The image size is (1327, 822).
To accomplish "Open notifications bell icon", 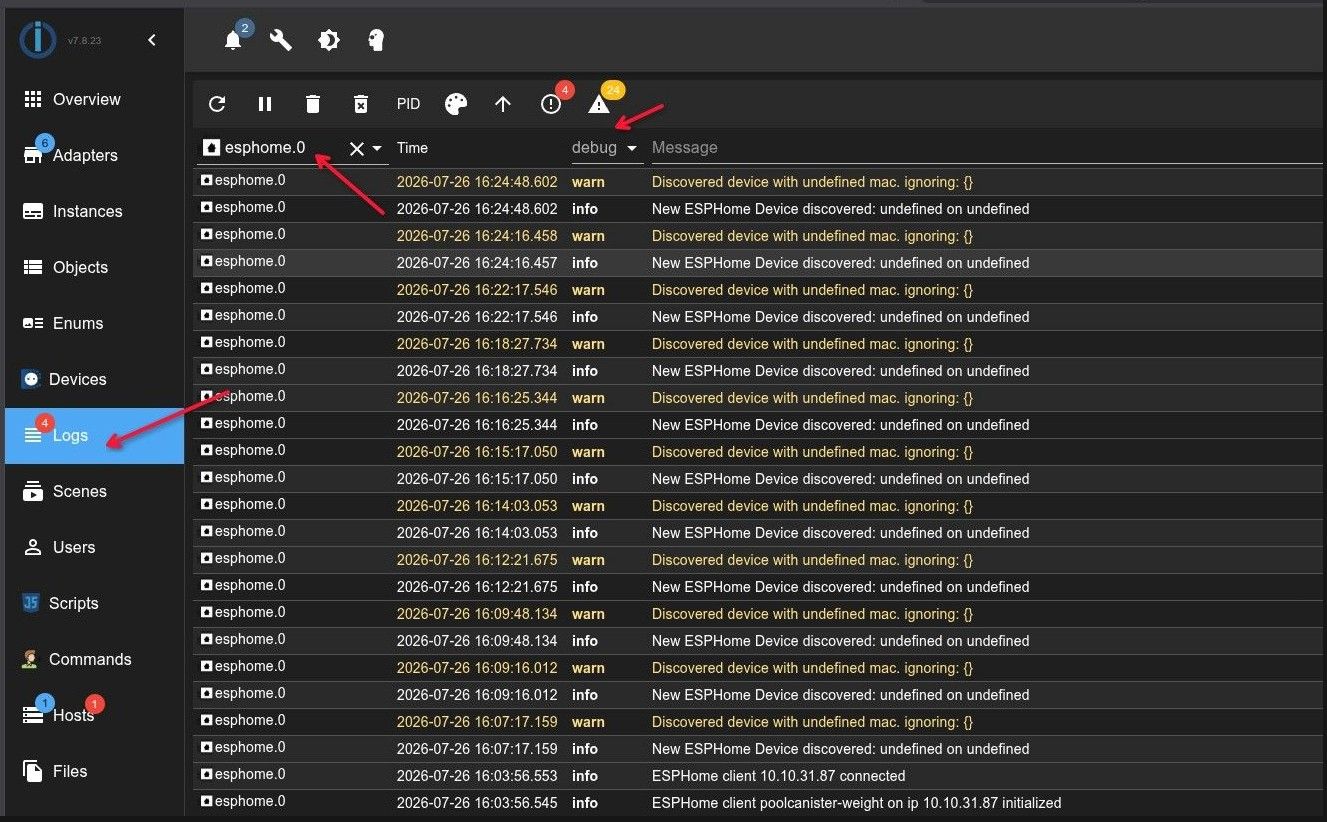I will pyautogui.click(x=233, y=40).
